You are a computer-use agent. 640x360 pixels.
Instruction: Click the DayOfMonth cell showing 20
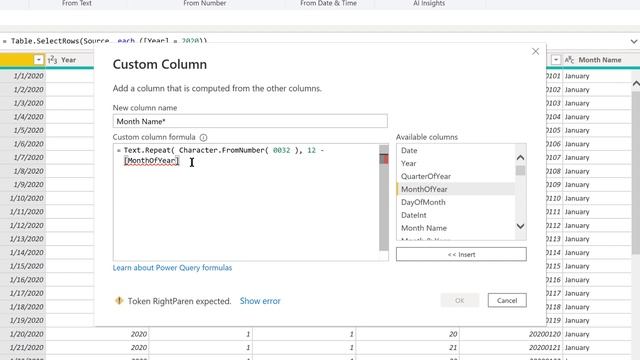pyautogui.click(x=407, y=334)
